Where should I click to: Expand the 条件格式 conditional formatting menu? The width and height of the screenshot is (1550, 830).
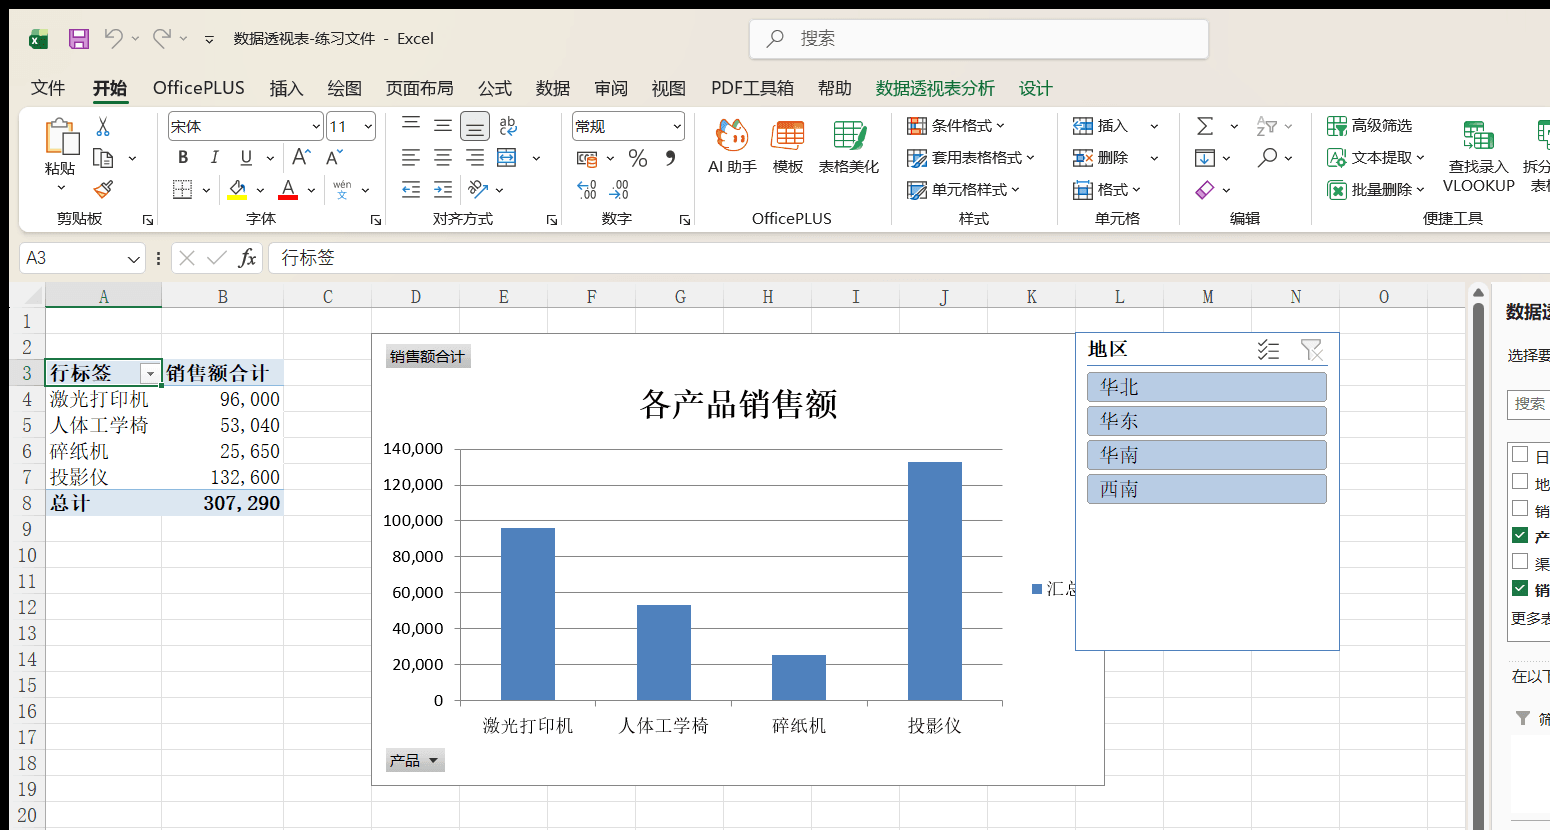(956, 126)
